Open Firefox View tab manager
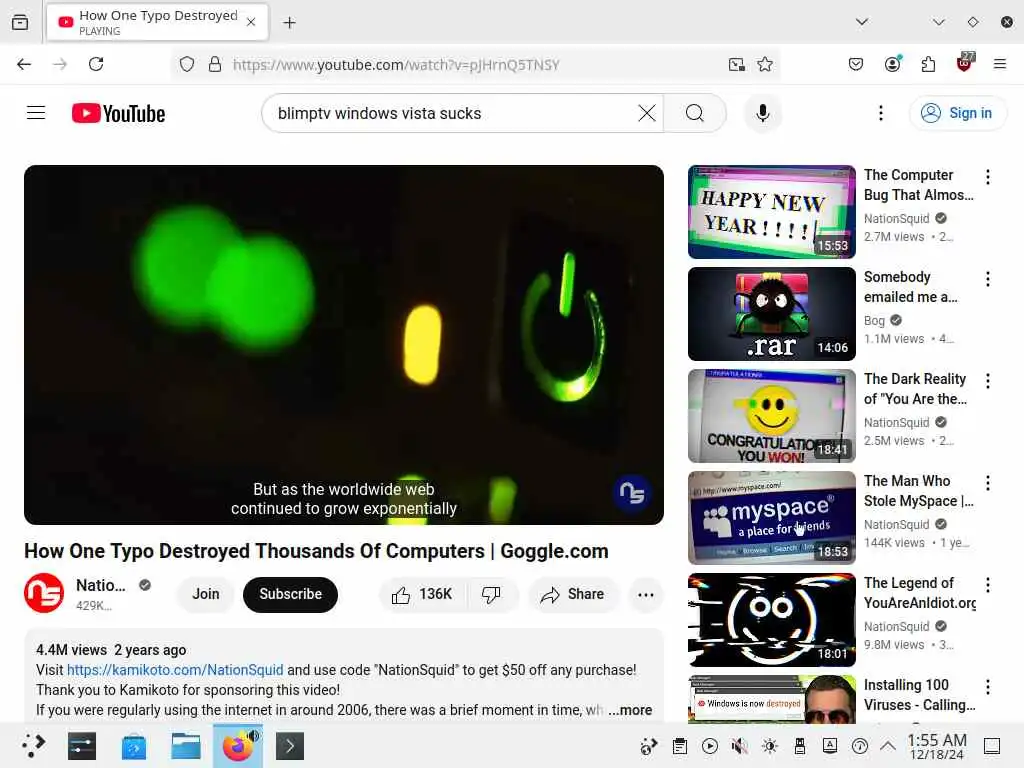1024x768 pixels. click(20, 22)
